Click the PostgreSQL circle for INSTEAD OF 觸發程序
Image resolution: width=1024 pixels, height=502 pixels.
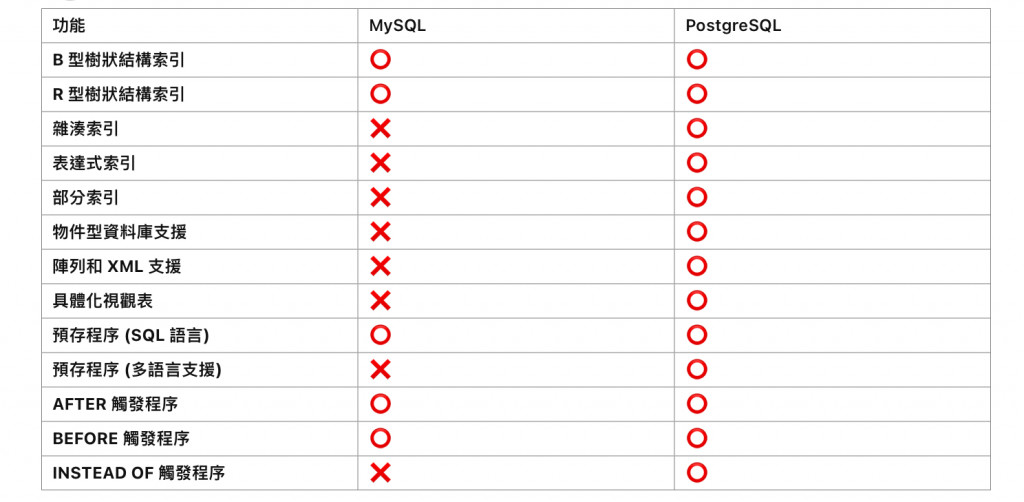pyautogui.click(x=697, y=473)
